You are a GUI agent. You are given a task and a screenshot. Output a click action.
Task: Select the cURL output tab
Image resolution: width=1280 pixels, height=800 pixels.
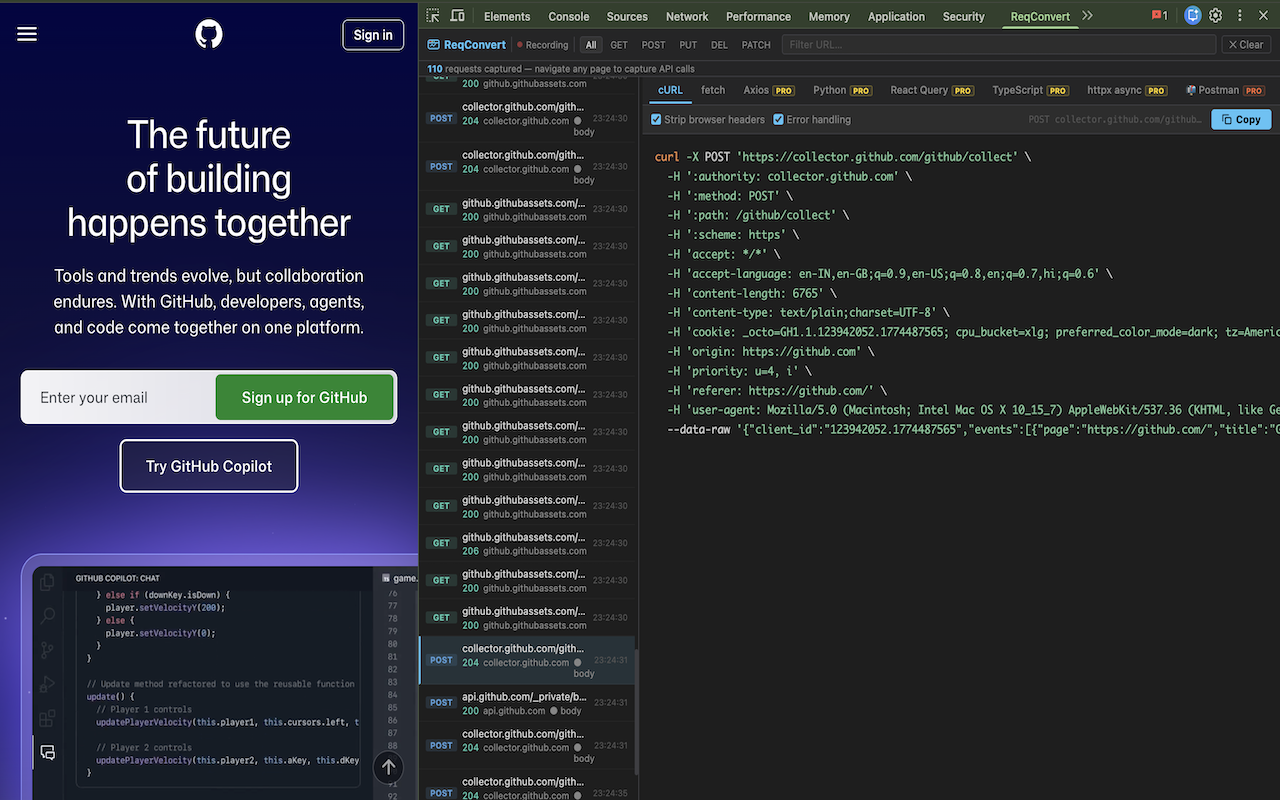point(670,90)
